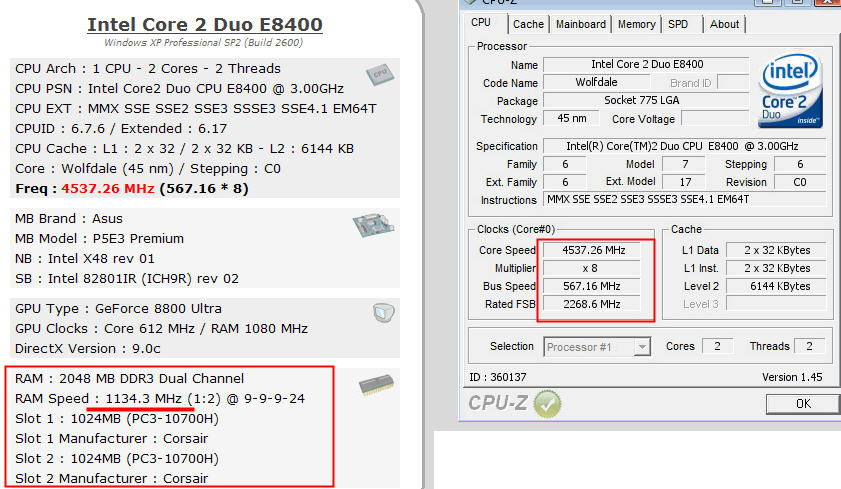
Task: Click the GPU Clocks line
Action: 161,329
